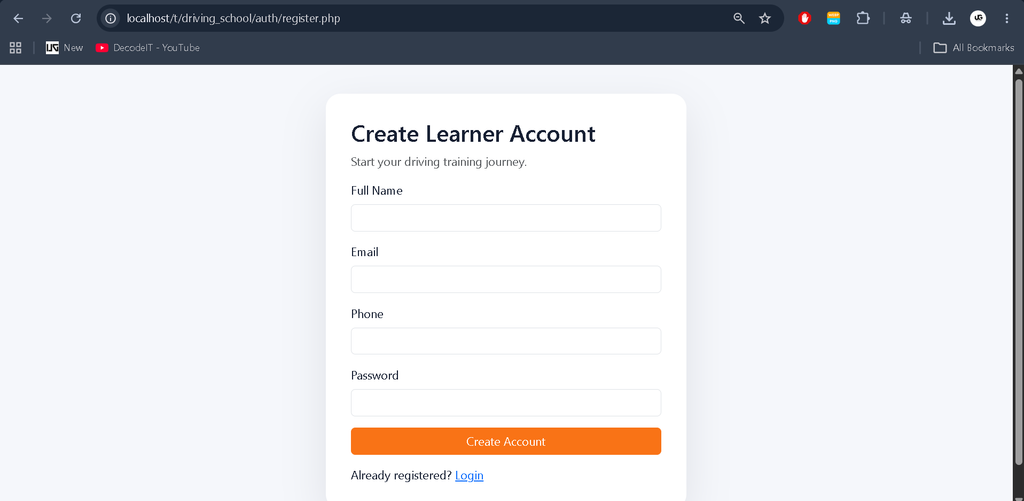Open the DecodeIT - YouTube bookmark
This screenshot has height=501, width=1024.
pos(148,48)
